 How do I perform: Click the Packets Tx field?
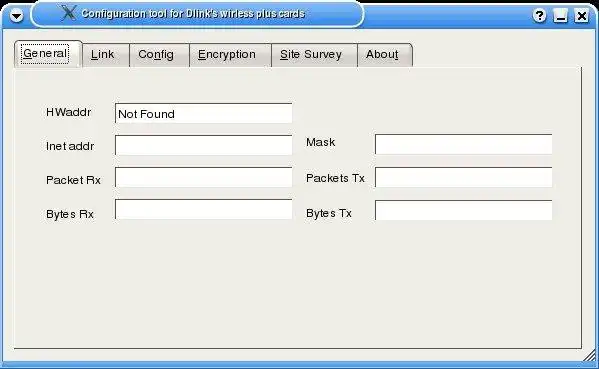click(x=463, y=177)
